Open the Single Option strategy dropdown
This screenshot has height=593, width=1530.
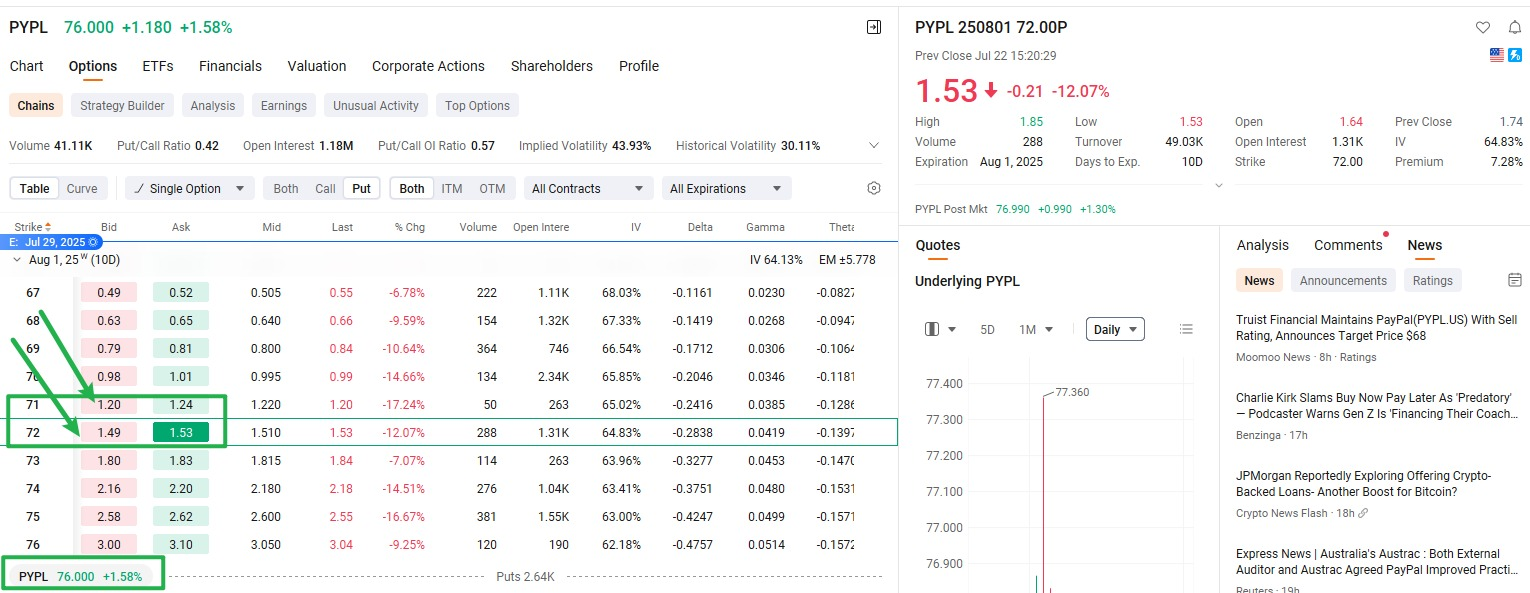tap(190, 188)
